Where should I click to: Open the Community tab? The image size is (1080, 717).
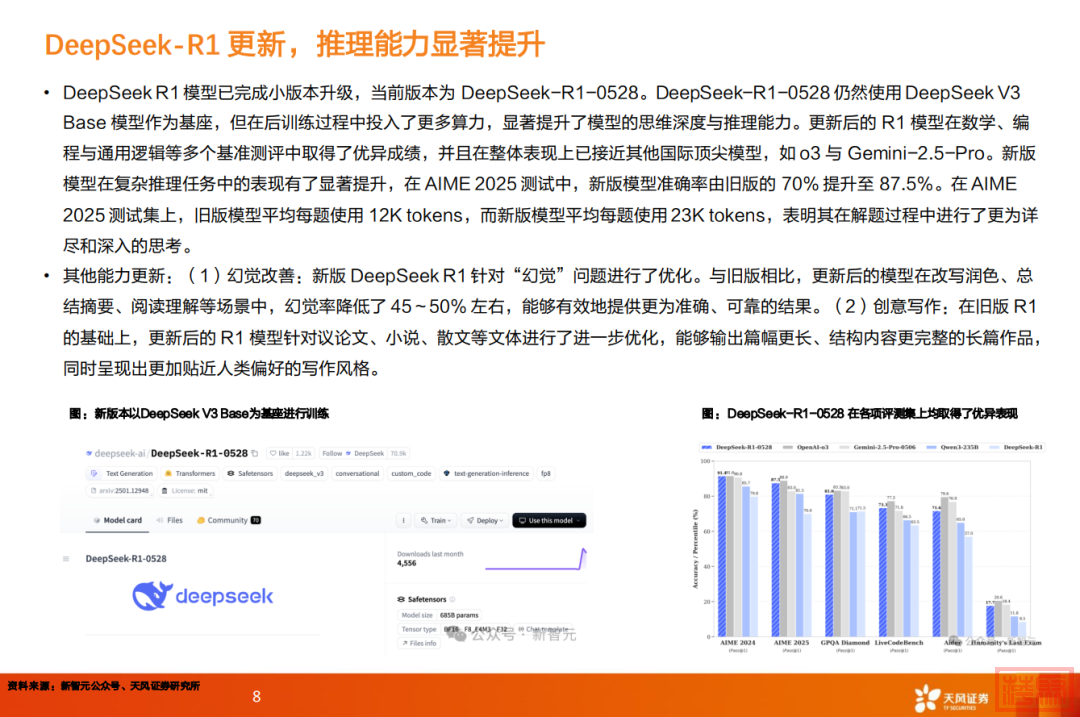pyautogui.click(x=229, y=520)
